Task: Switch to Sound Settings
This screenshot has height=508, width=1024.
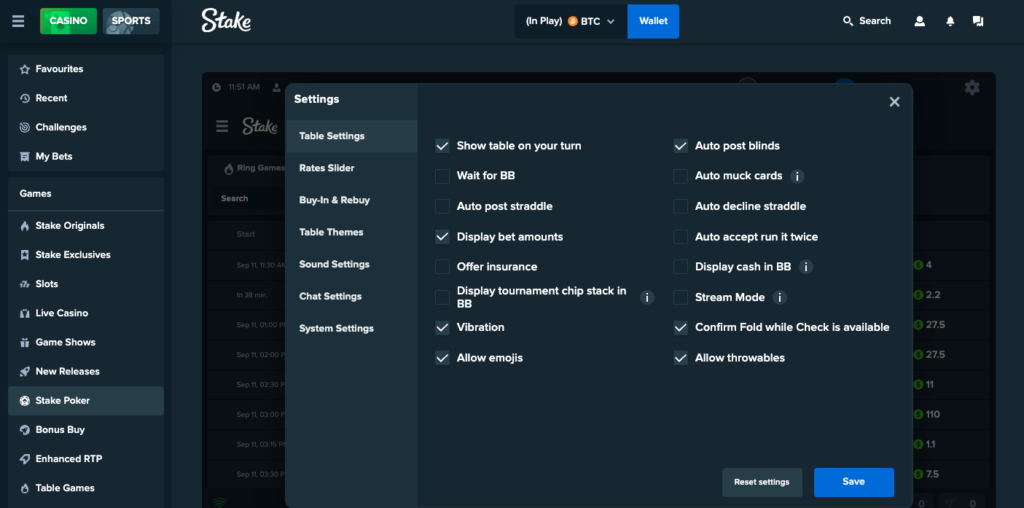Action: (351, 264)
